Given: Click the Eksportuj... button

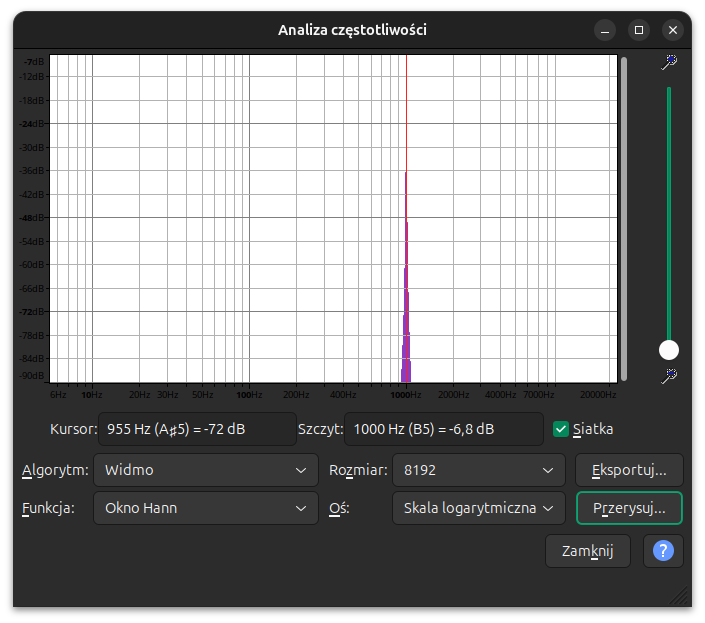Looking at the screenshot, I should pyautogui.click(x=629, y=470).
